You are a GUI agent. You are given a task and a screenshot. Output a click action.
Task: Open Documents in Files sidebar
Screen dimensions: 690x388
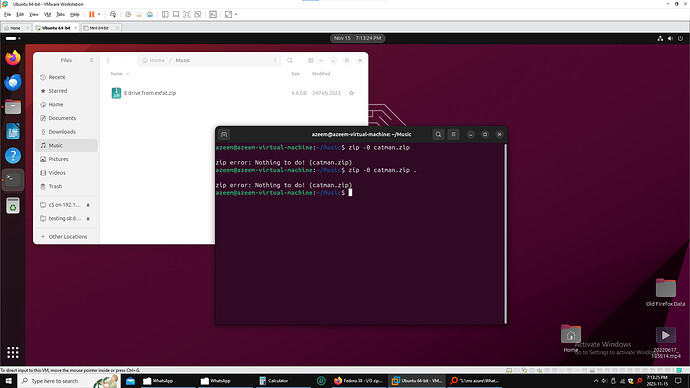(66, 118)
